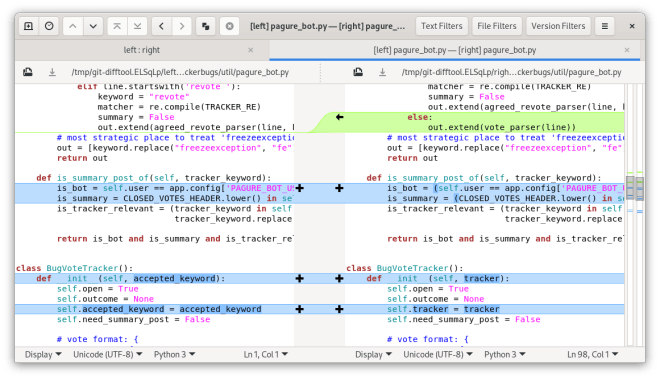Click '# vote format: {' comment in left pane
This screenshot has height=379, width=660.
pos(98,339)
